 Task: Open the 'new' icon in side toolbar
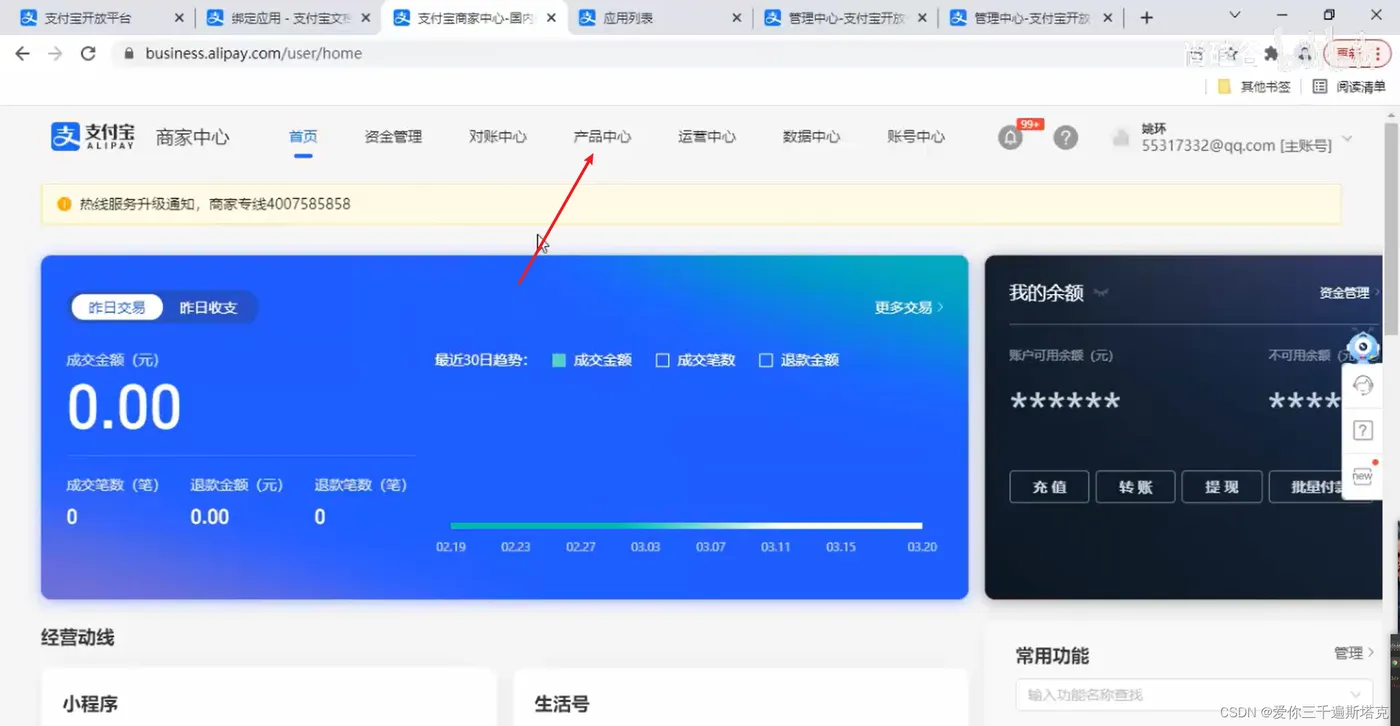pos(1362,476)
